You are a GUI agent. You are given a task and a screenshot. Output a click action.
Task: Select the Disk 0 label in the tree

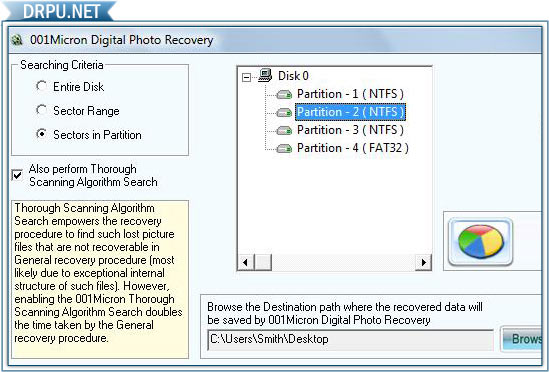[x=293, y=76]
